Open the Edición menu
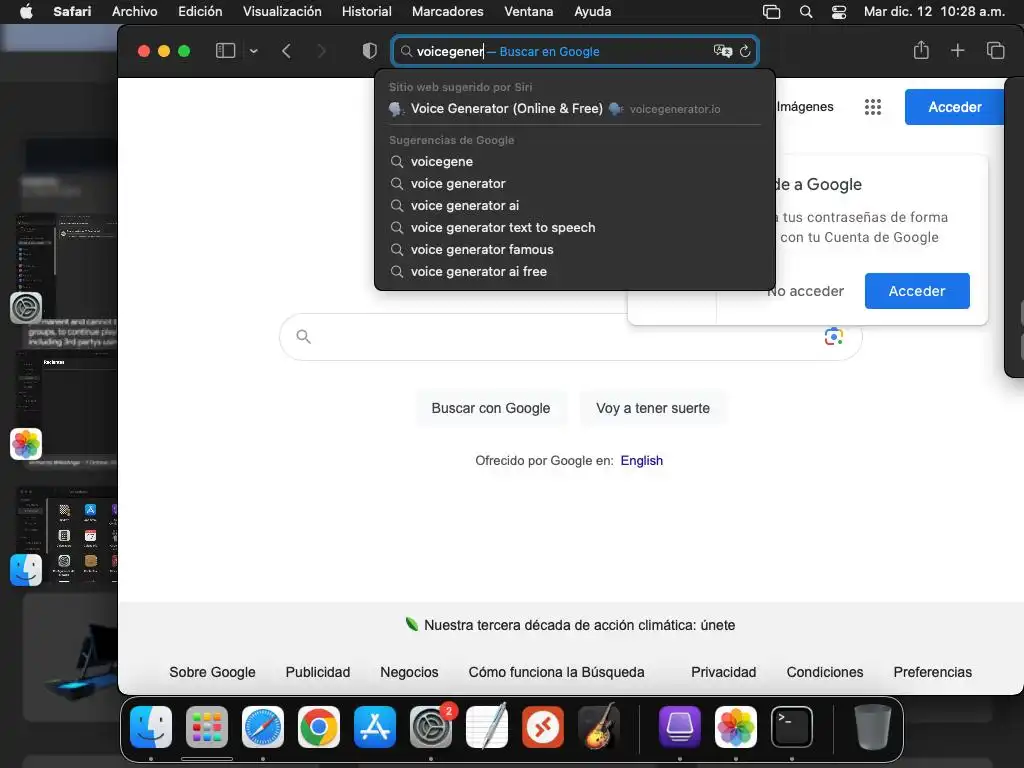This screenshot has width=1024, height=768. pos(200,11)
